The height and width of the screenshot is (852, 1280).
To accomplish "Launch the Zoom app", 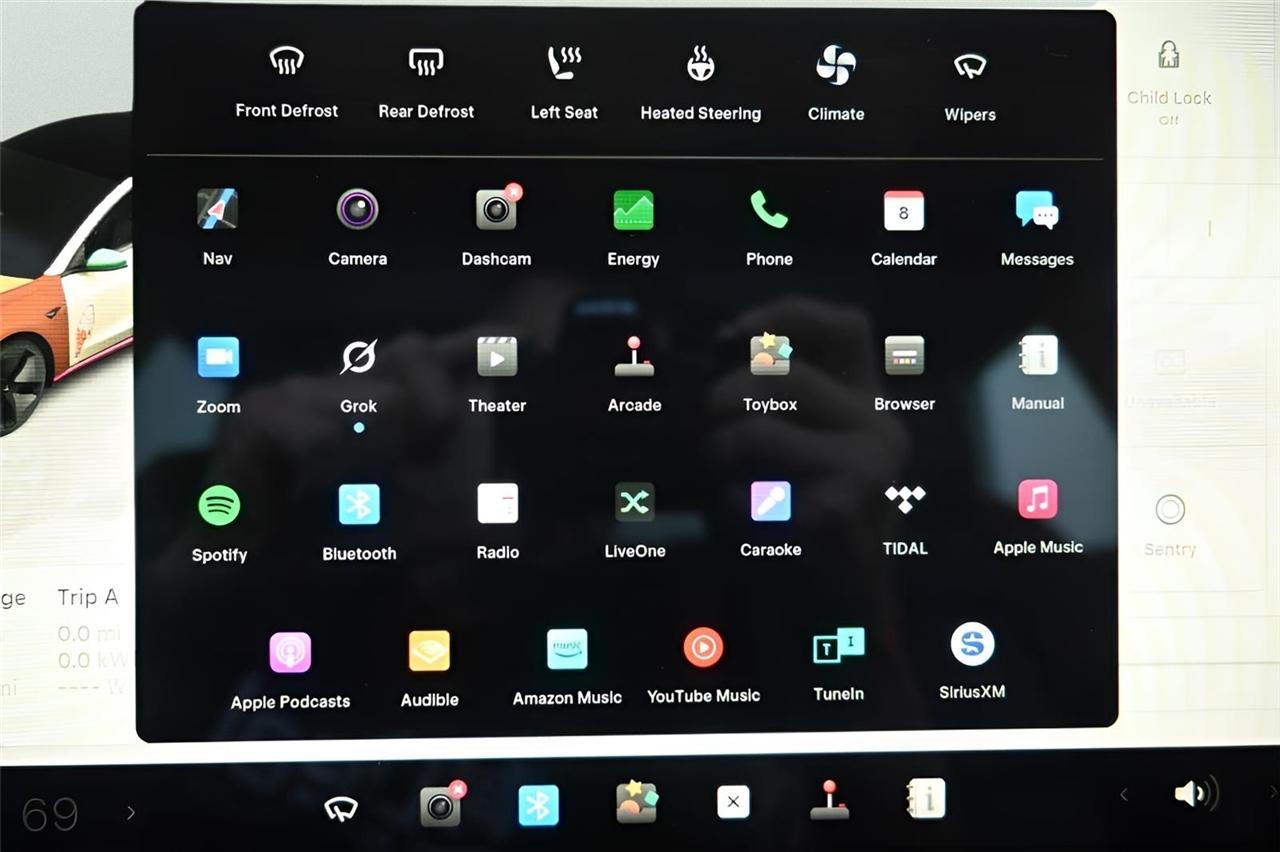I will pyautogui.click(x=218, y=357).
